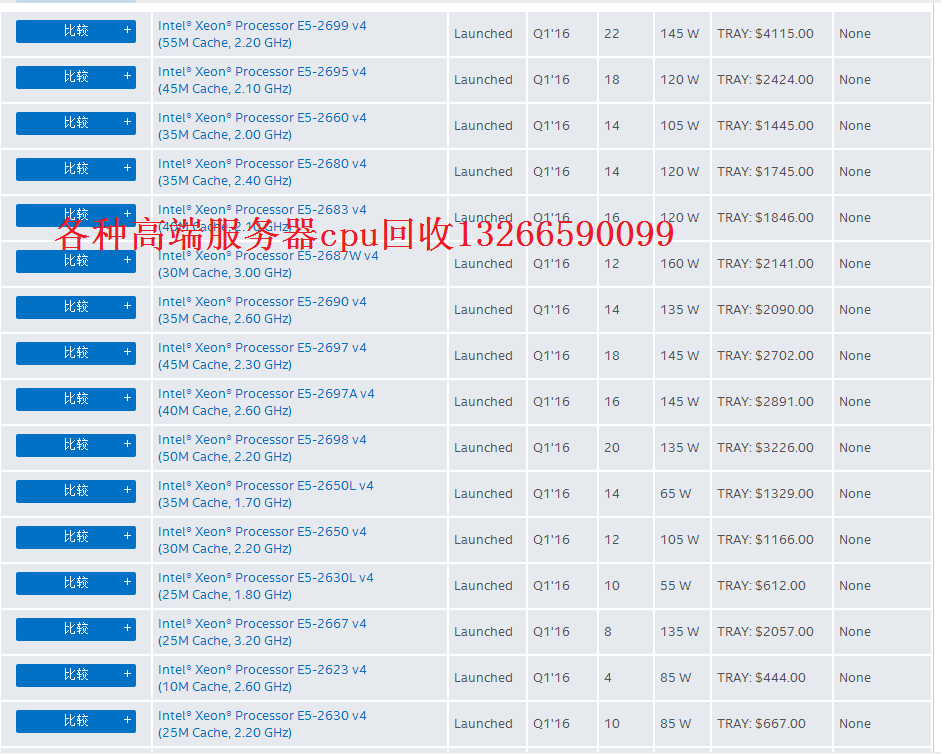Image resolution: width=947 pixels, height=754 pixels.
Task: Click the Xeon Processor E5-2683 v4 link
Action: point(262,218)
